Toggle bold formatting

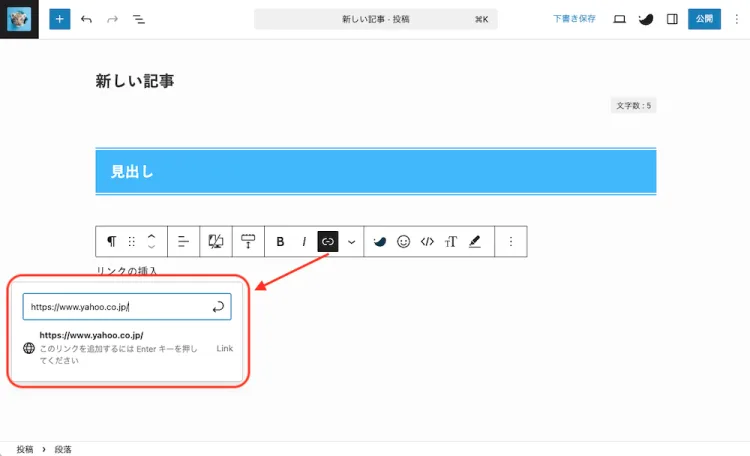pos(280,242)
